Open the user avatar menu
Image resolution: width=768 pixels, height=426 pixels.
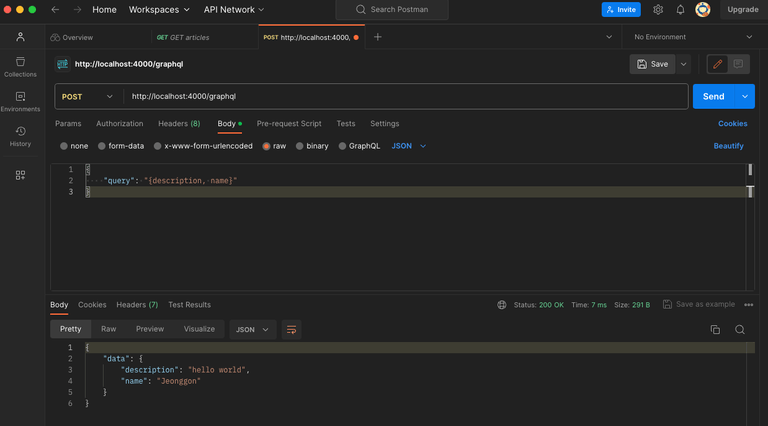[x=703, y=10]
